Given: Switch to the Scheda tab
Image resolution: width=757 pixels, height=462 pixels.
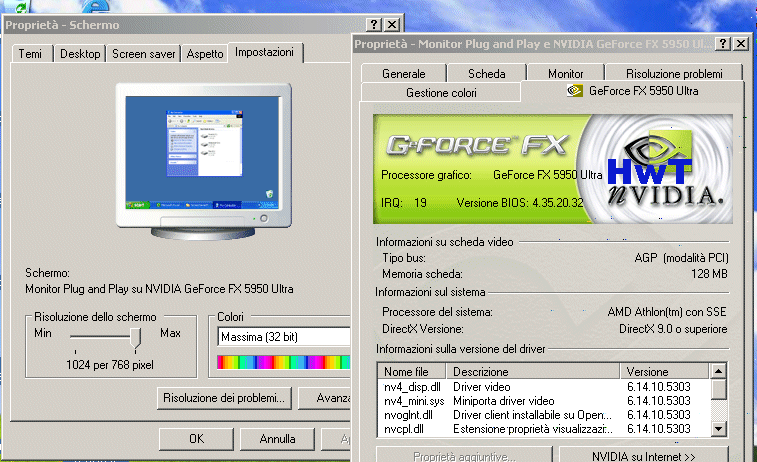Looking at the screenshot, I should tap(487, 73).
